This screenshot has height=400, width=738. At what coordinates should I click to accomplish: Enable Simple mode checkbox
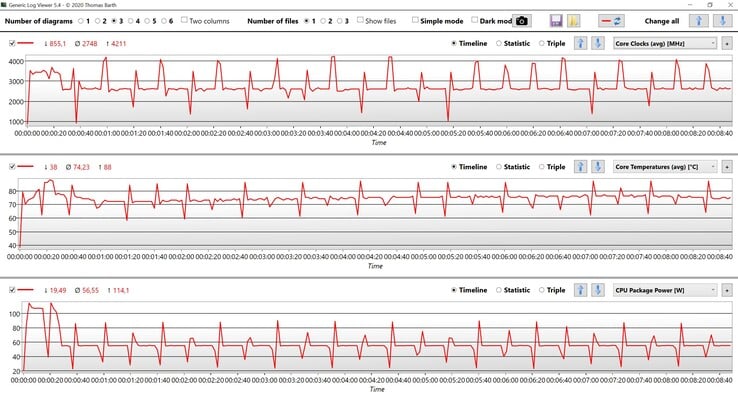[x=415, y=20]
